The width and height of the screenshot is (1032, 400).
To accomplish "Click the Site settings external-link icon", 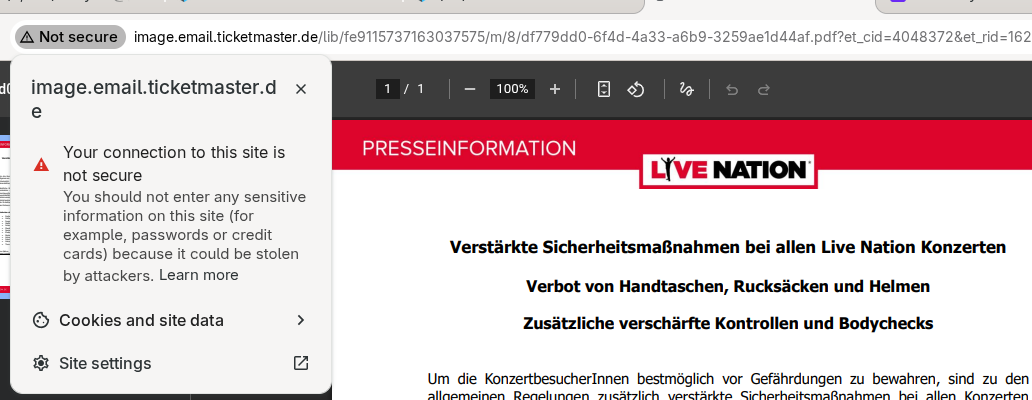I will point(301,363).
